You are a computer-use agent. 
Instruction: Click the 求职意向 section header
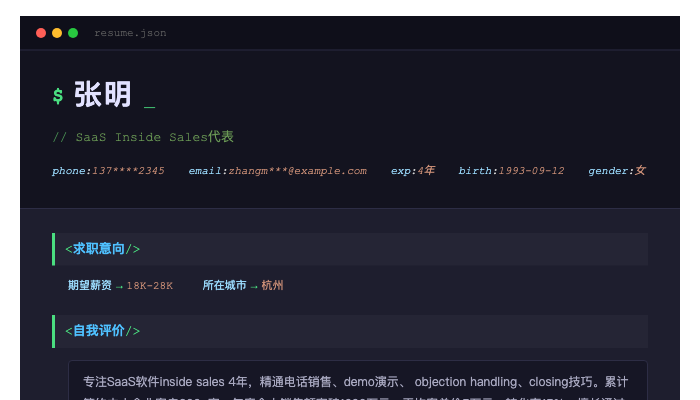(350, 249)
